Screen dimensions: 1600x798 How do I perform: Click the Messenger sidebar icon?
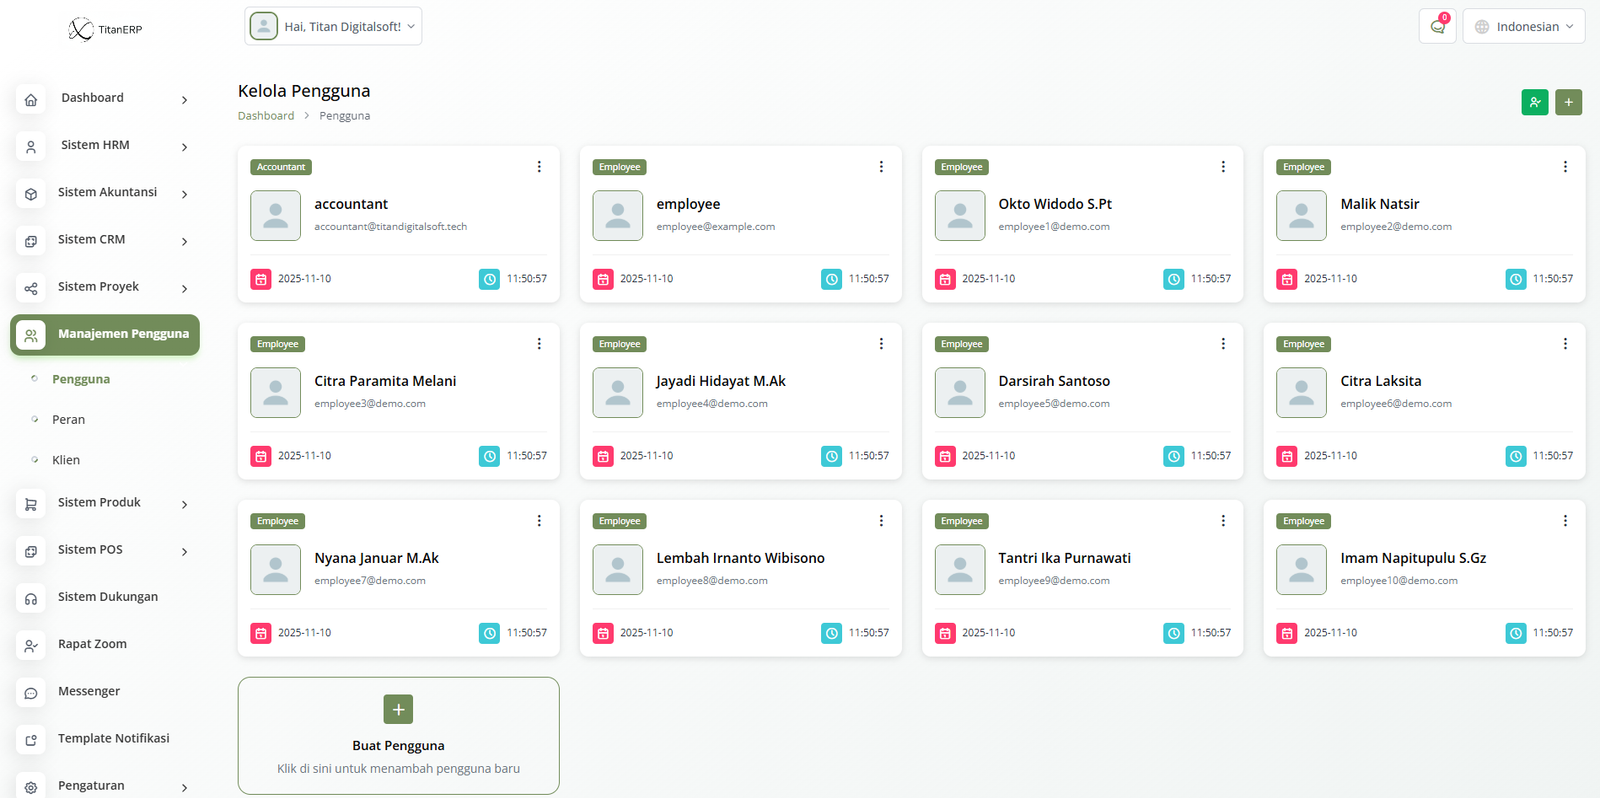tap(31, 692)
